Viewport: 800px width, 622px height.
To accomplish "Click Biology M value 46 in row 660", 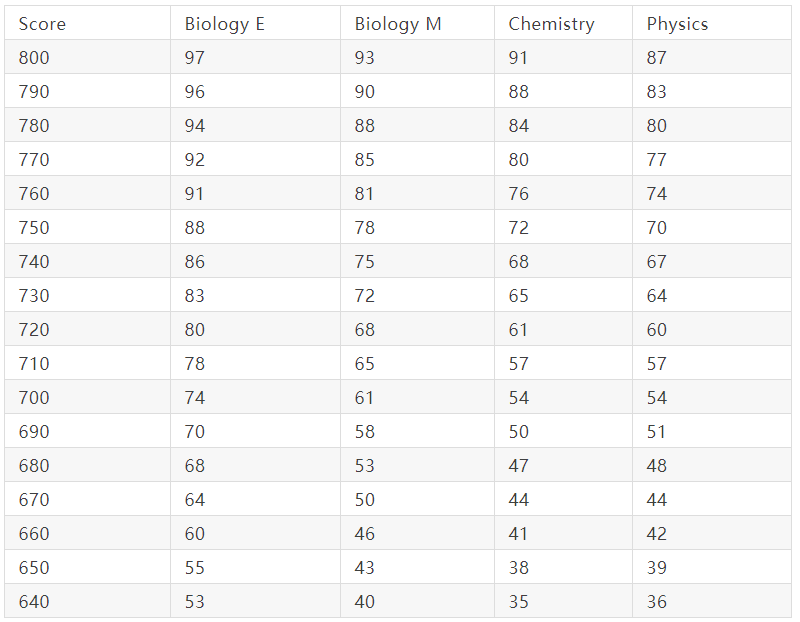I will [365, 534].
